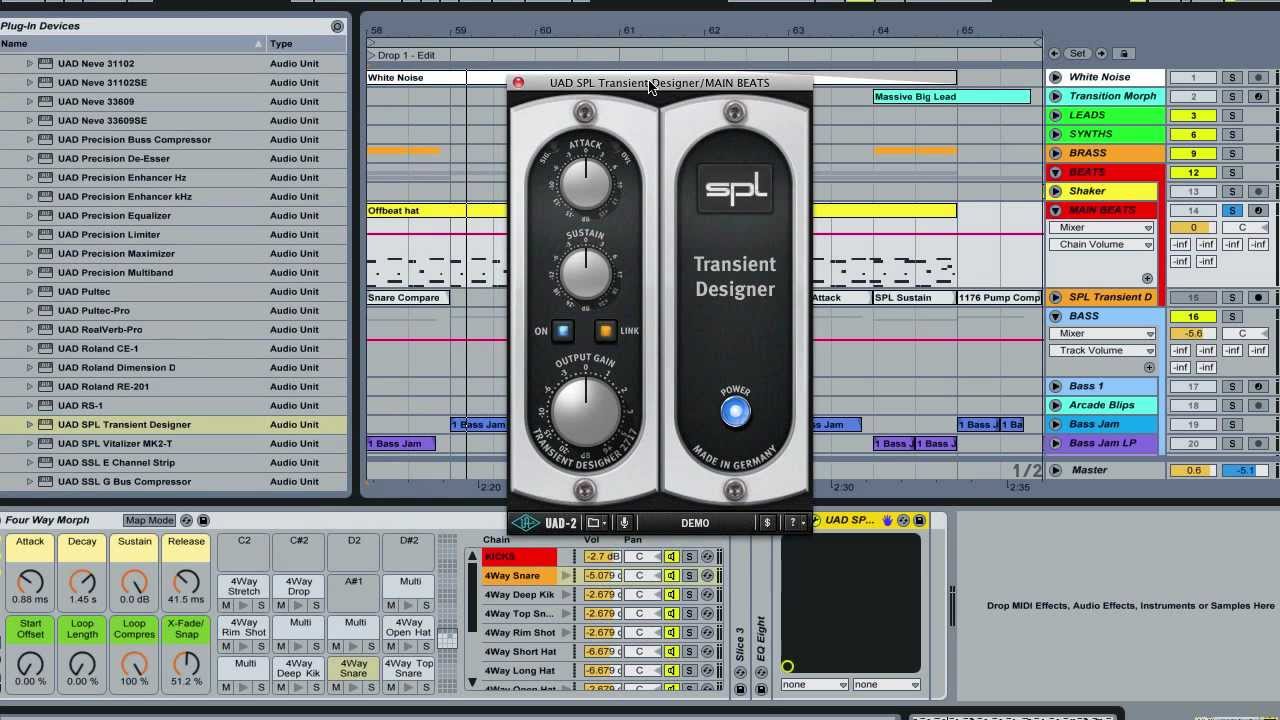This screenshot has height=720, width=1280.
Task: Toggle the Transient Designer ON switch
Action: click(563, 331)
